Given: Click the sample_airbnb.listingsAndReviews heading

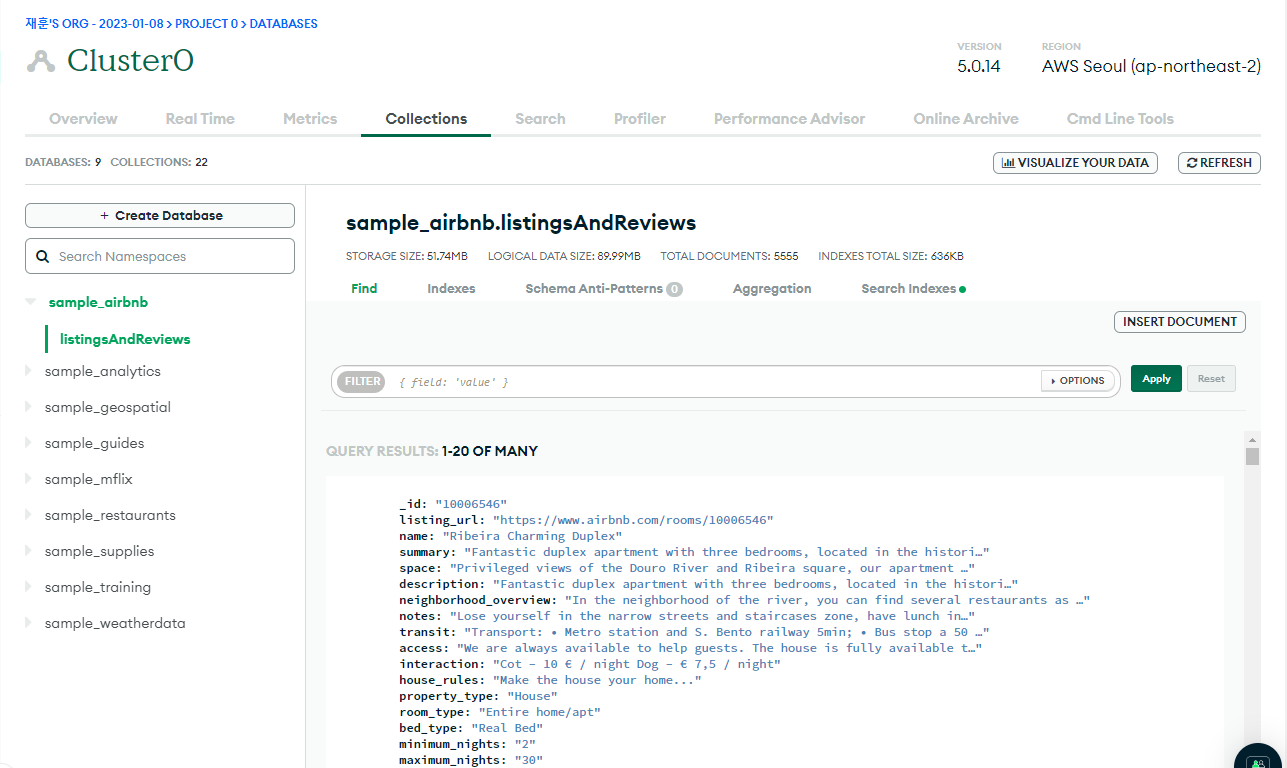Looking at the screenshot, I should click(x=521, y=222).
